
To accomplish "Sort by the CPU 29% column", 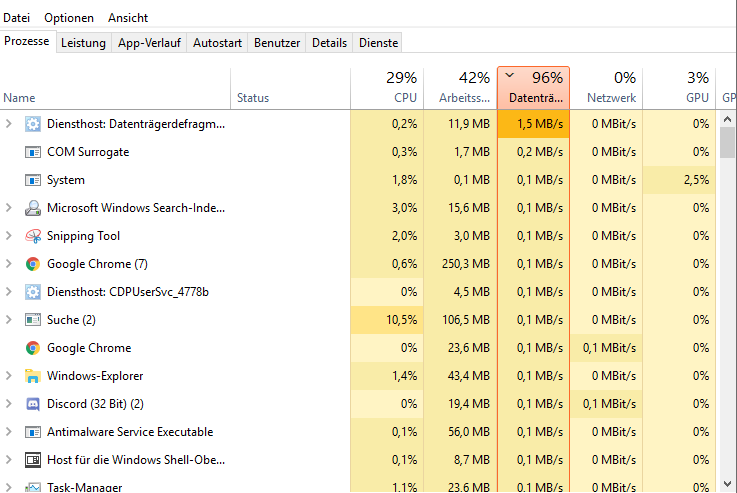I will [x=387, y=89].
